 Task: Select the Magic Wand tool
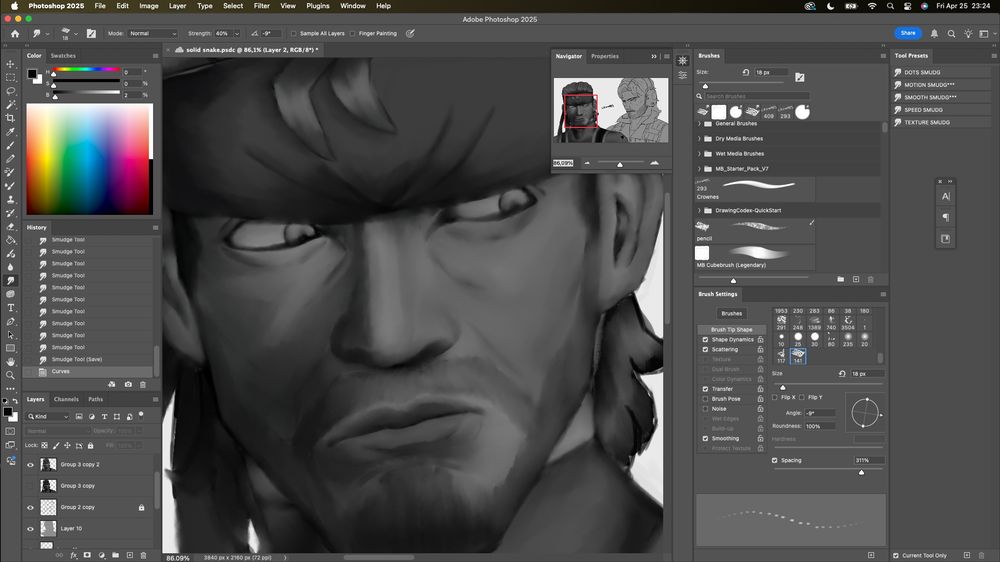[x=10, y=105]
